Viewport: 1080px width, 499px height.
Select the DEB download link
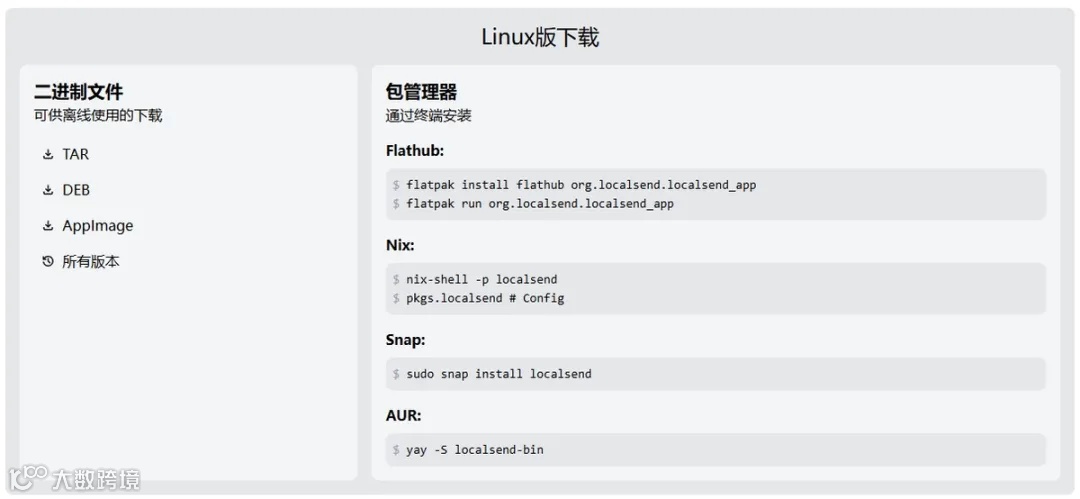pyautogui.click(x=76, y=190)
